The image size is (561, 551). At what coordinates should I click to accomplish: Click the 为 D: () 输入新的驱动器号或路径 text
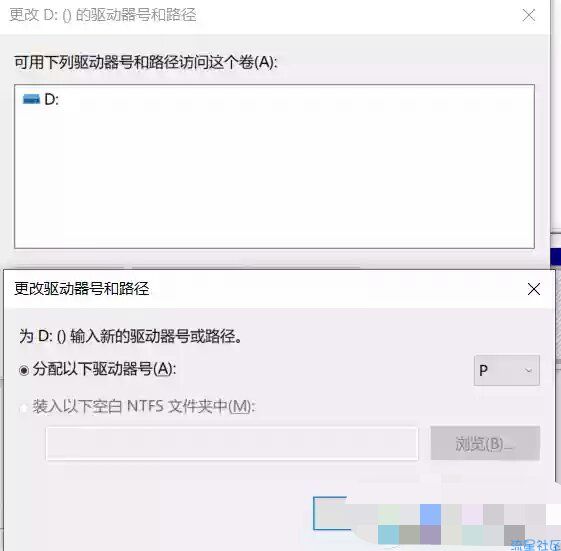click(x=131, y=336)
